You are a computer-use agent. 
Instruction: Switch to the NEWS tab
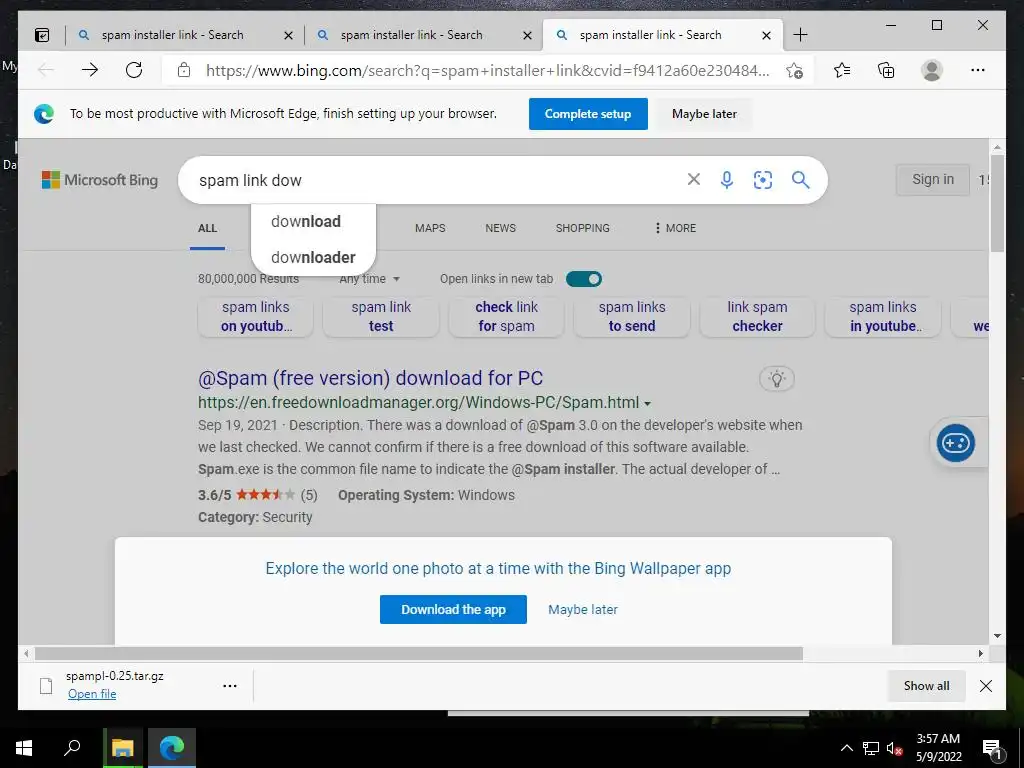[500, 228]
